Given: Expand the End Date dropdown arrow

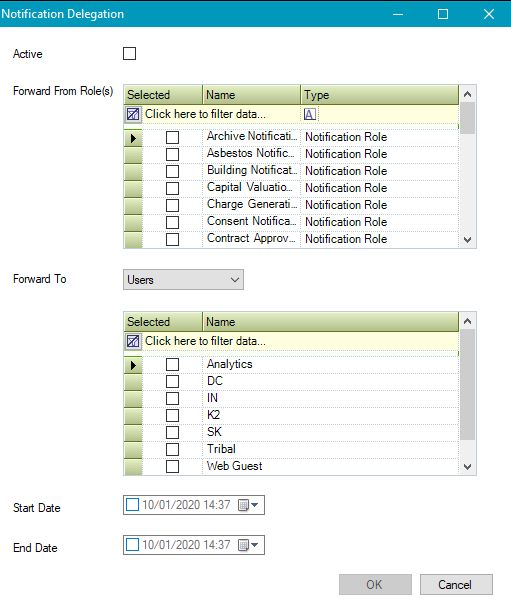Looking at the screenshot, I should [255, 545].
